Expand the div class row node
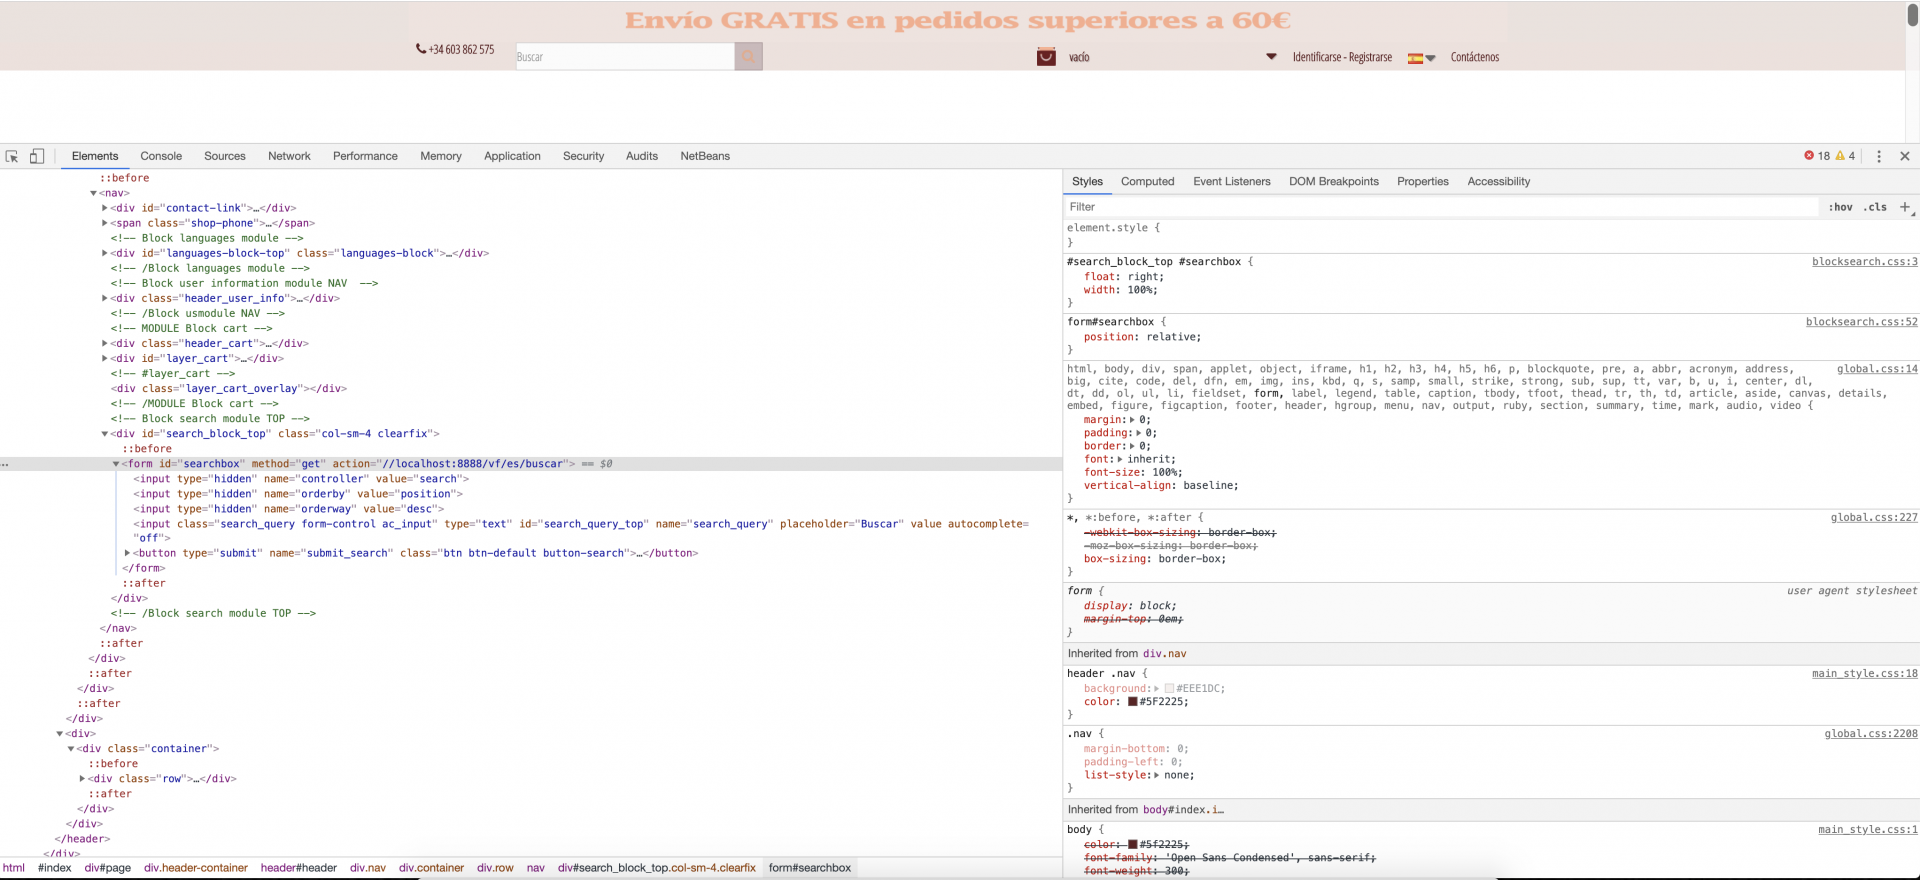The image size is (1920, 880). coord(83,779)
